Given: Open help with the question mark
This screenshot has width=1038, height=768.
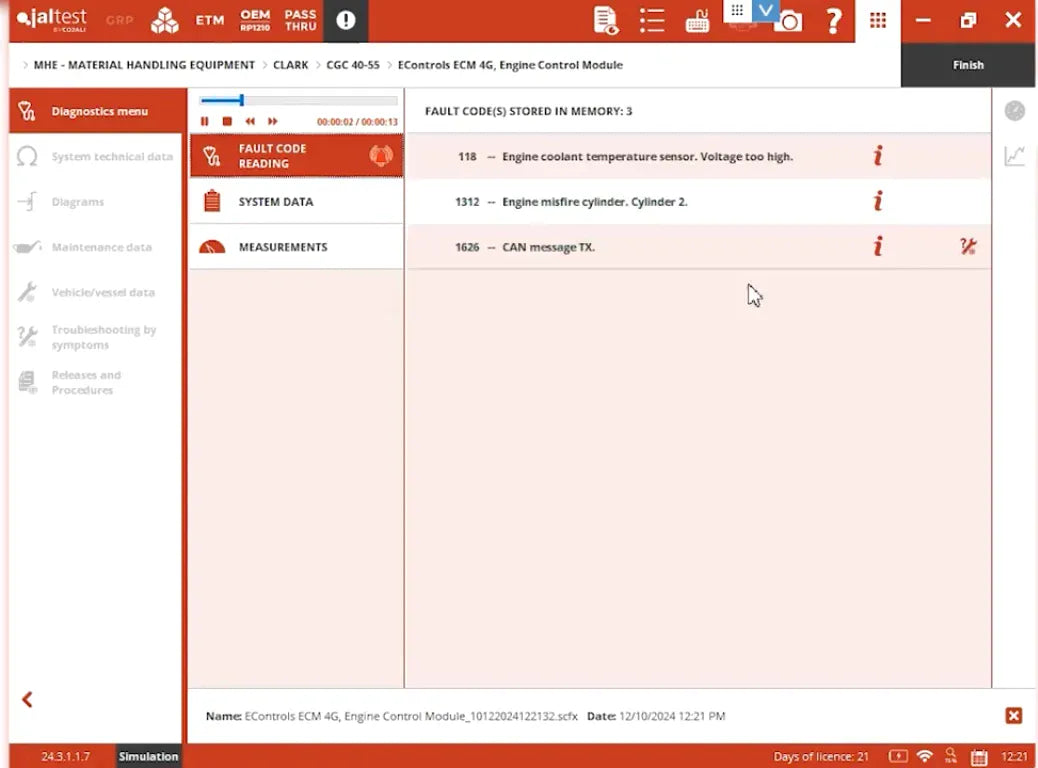Looking at the screenshot, I should point(833,20).
